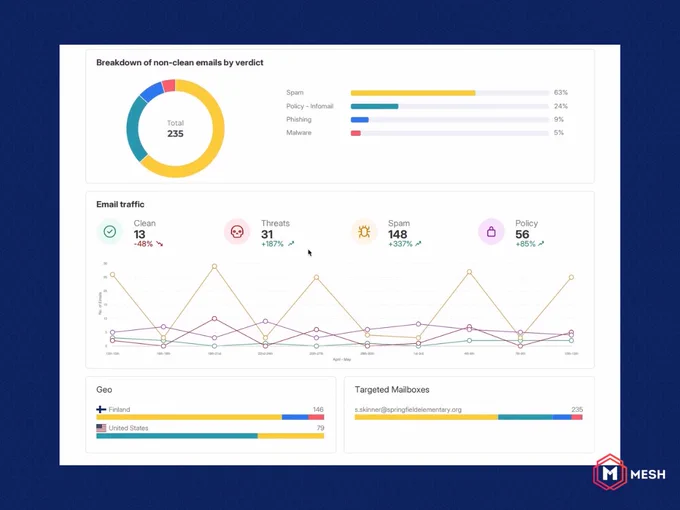Screen dimensions: 680x510
Task: Click the Policy padlock icon
Action: [491, 232]
